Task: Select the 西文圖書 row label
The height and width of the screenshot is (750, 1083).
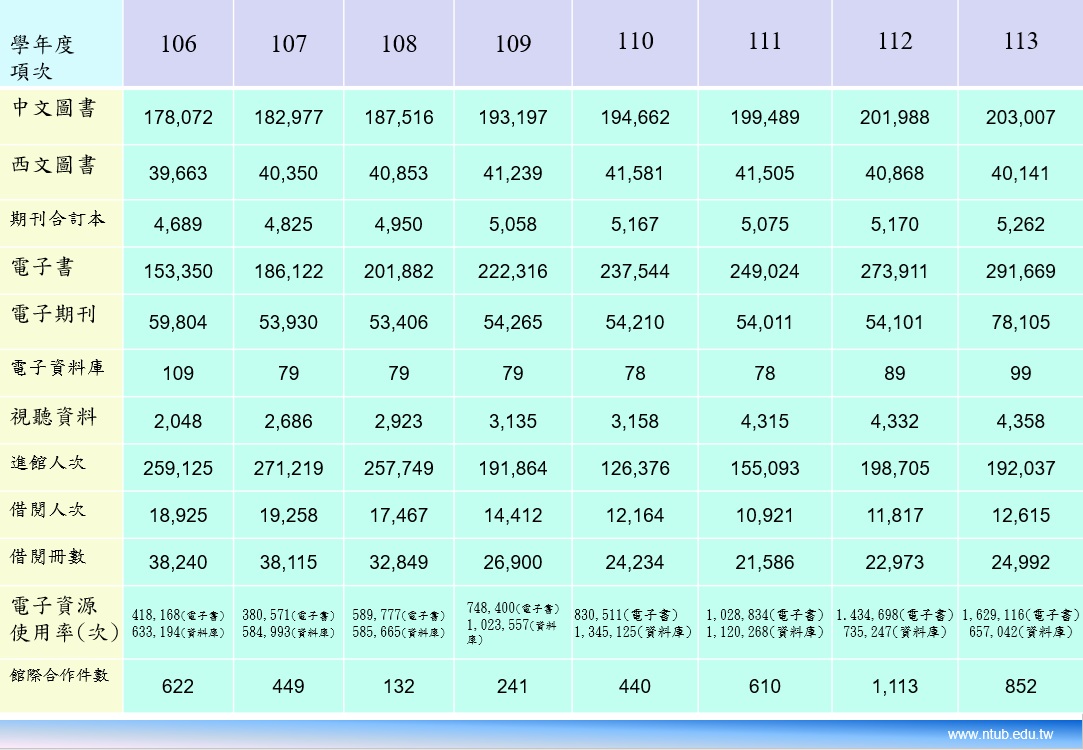Action: [x=54, y=166]
